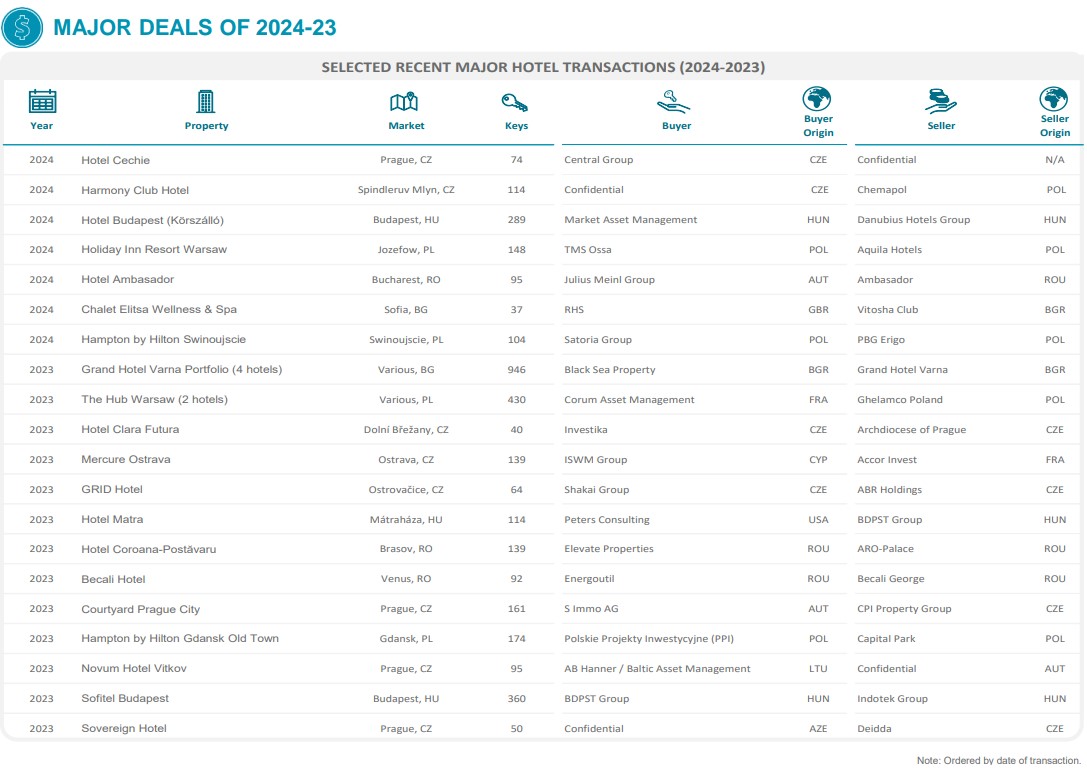Select the Market column header label
Screen dimensions: 1087x772
point(406,126)
